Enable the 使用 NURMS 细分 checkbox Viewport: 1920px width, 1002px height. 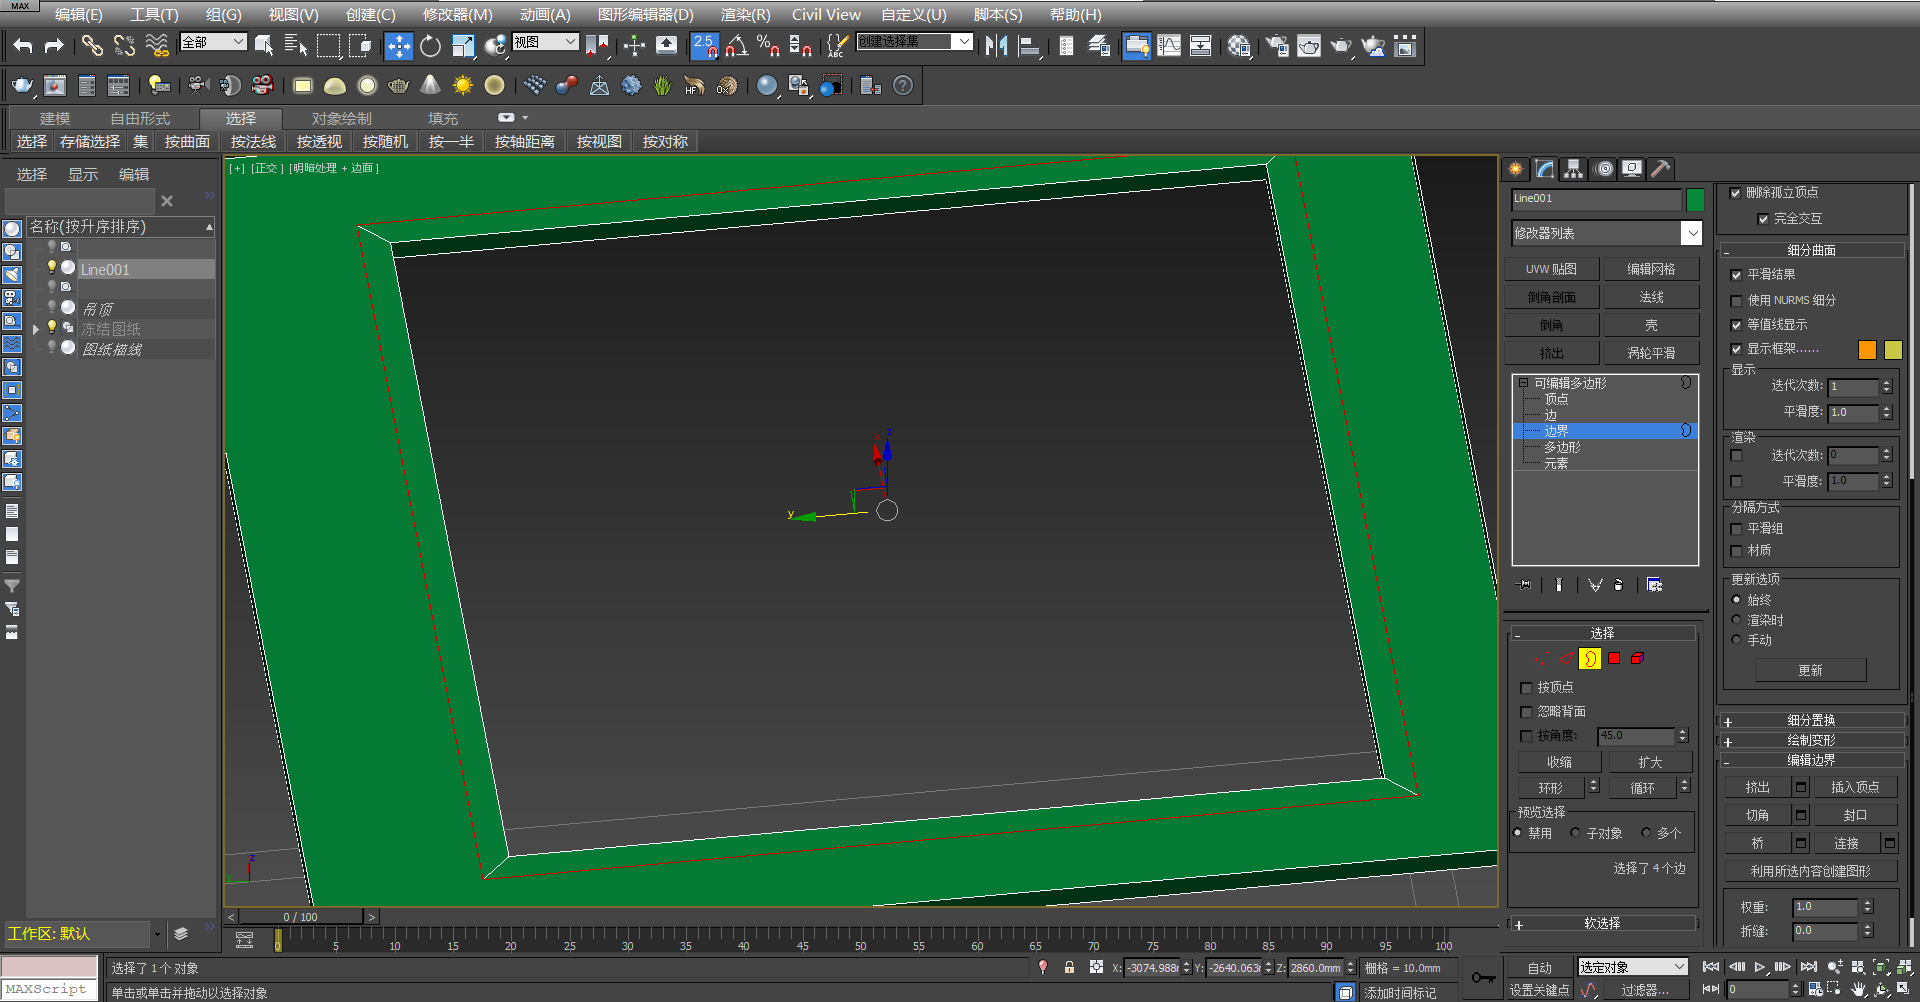coord(1738,300)
